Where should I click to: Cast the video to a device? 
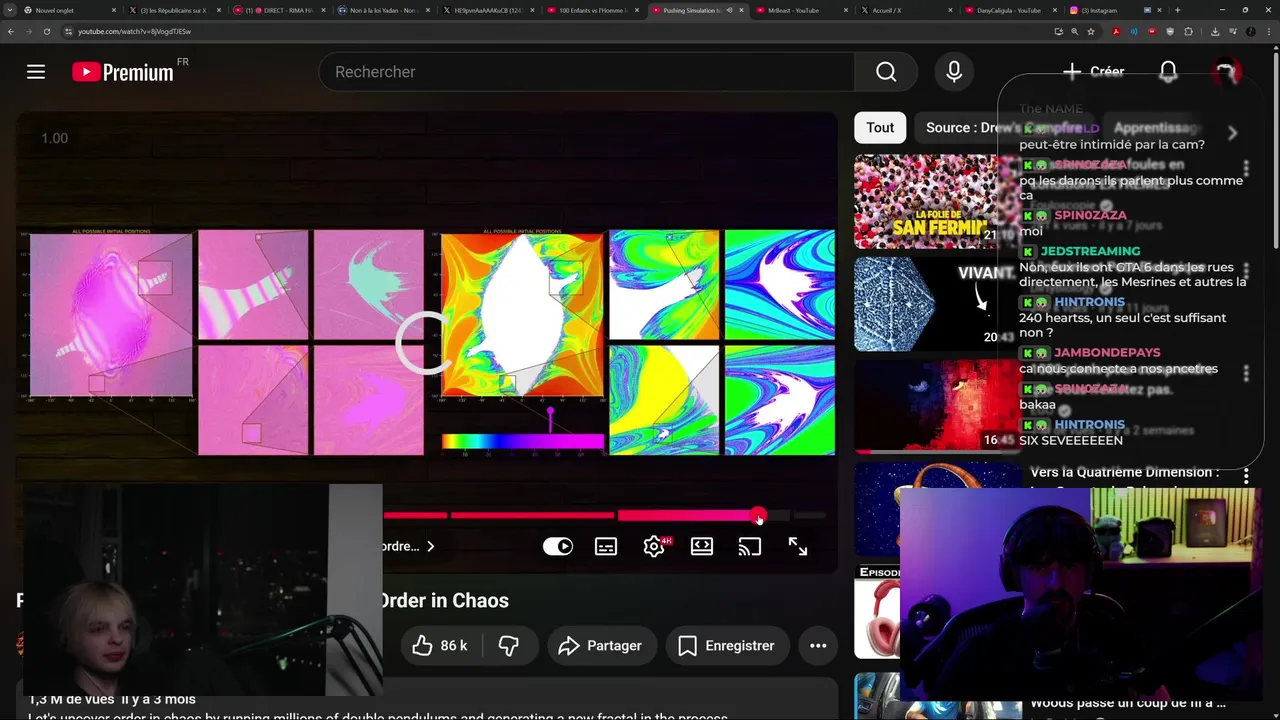coord(750,546)
